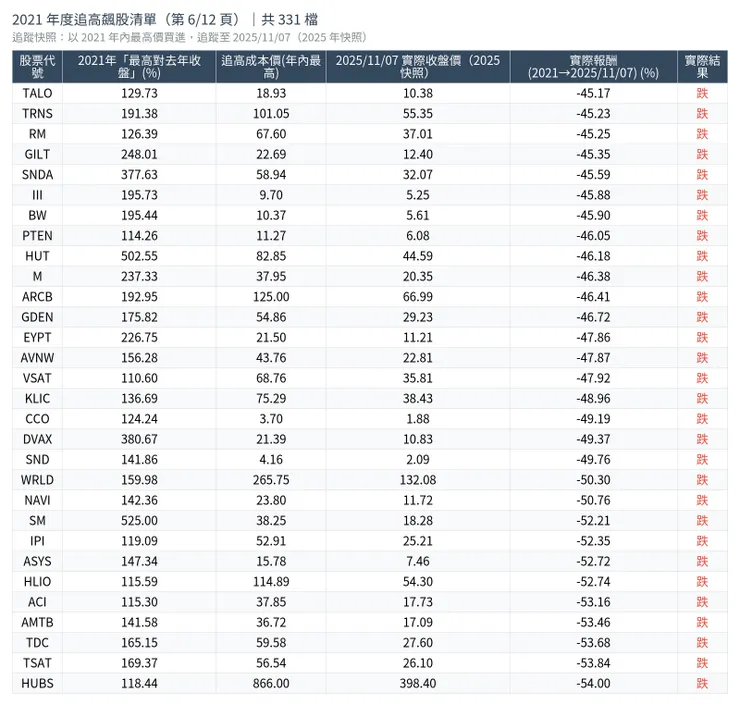The height and width of the screenshot is (706, 740).
Task: Click TRNS cost price 101.05
Action: coord(271,114)
